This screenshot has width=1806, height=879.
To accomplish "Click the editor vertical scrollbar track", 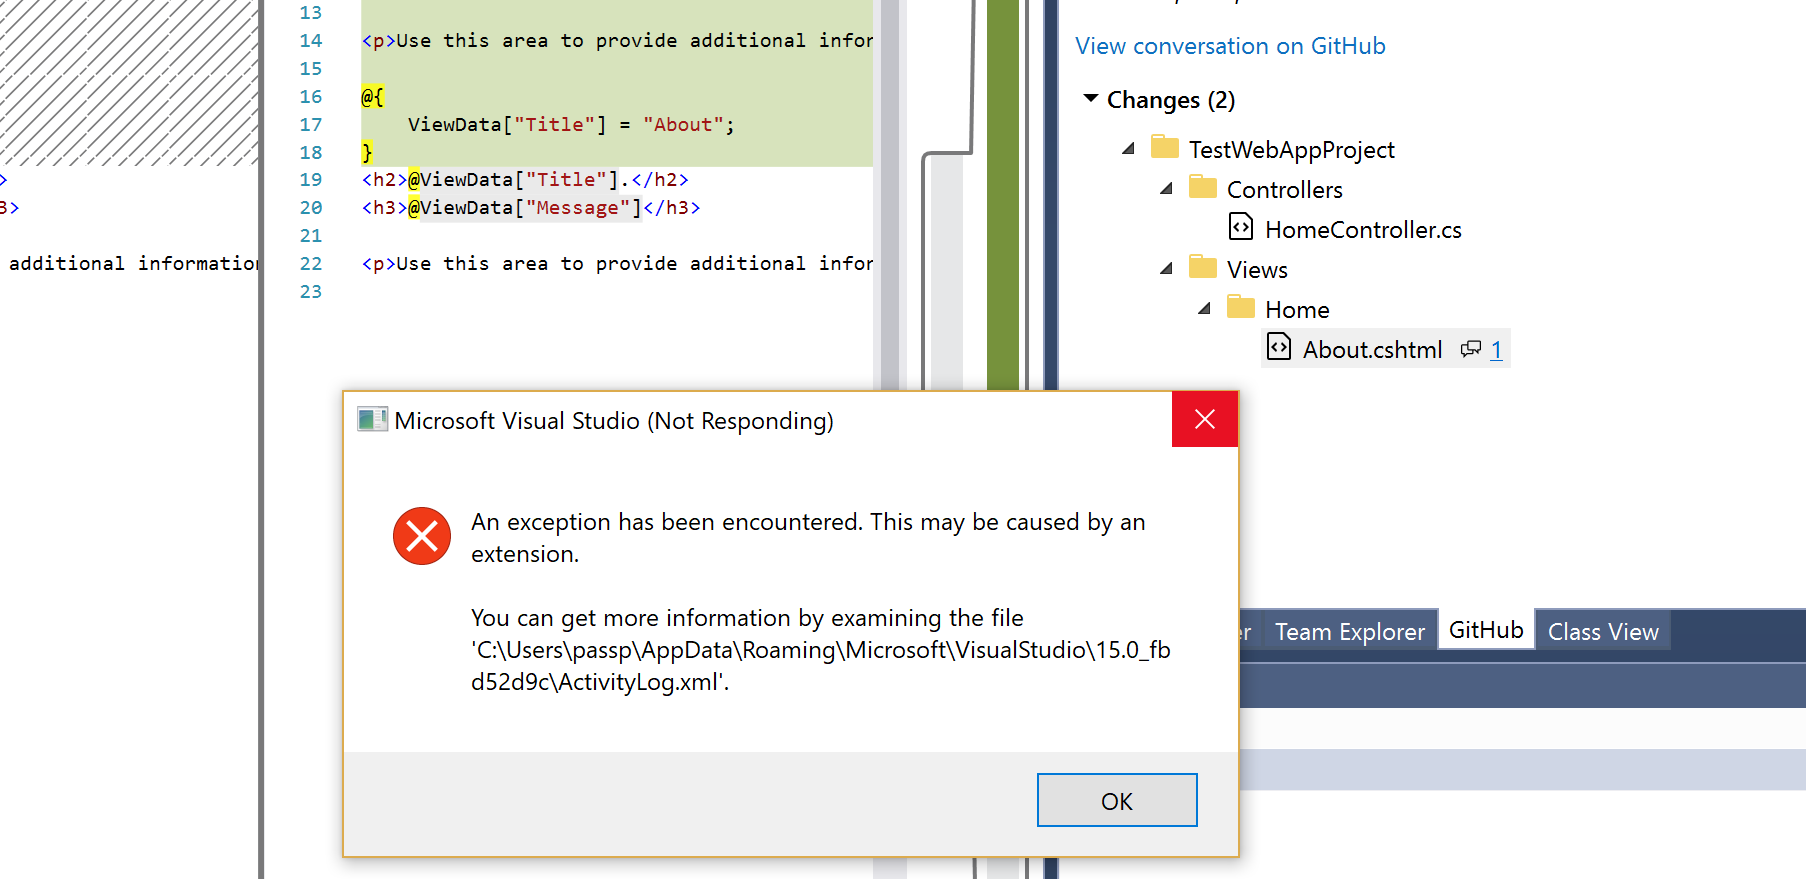I will 889,195.
